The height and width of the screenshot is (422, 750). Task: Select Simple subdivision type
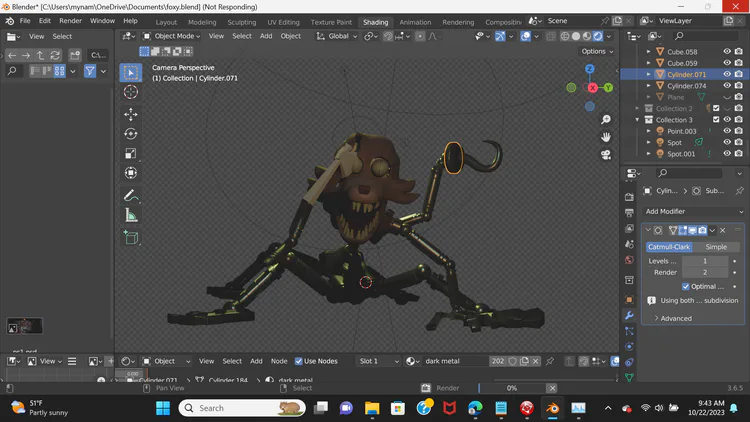point(716,247)
